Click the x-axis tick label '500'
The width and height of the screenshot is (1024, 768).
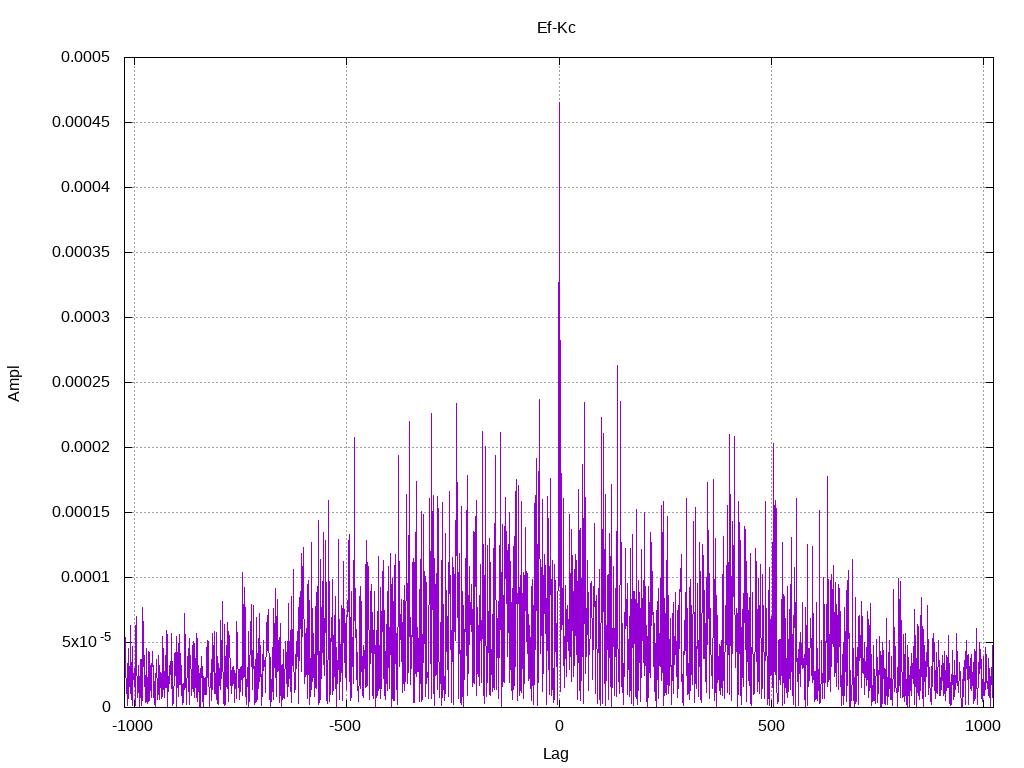tap(771, 726)
